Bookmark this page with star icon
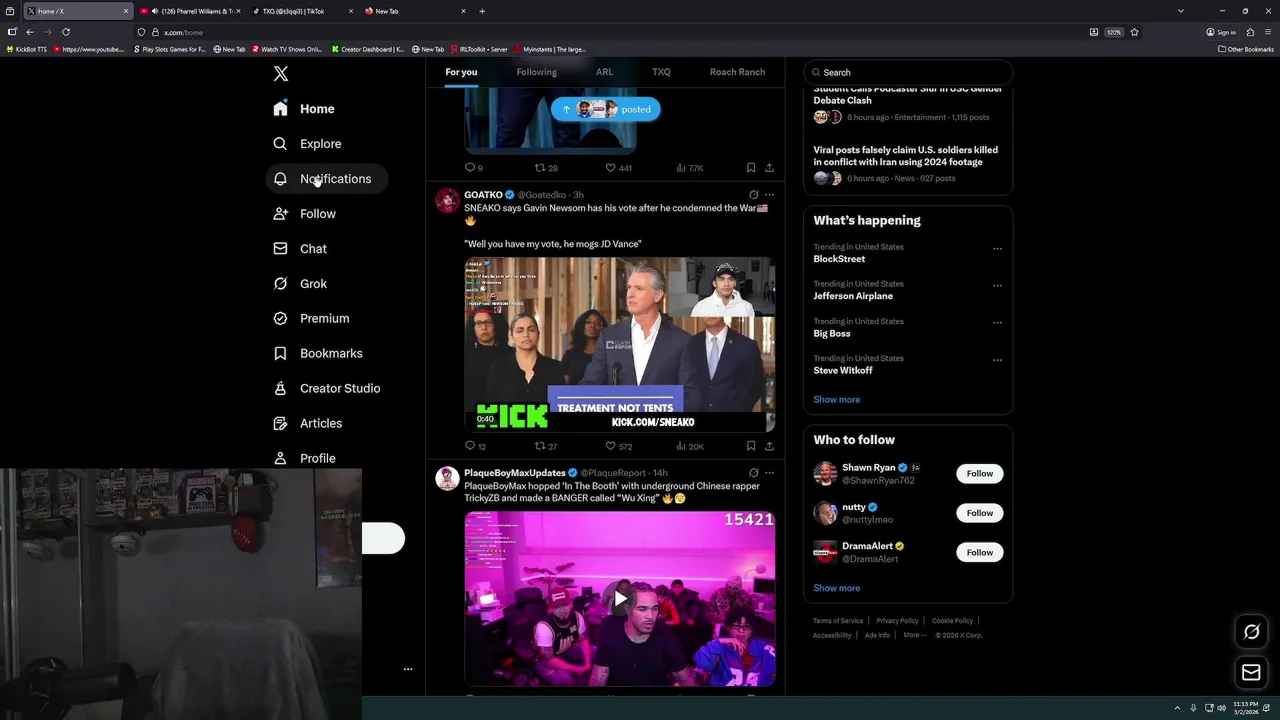This screenshot has height=720, width=1280. 1134,32
